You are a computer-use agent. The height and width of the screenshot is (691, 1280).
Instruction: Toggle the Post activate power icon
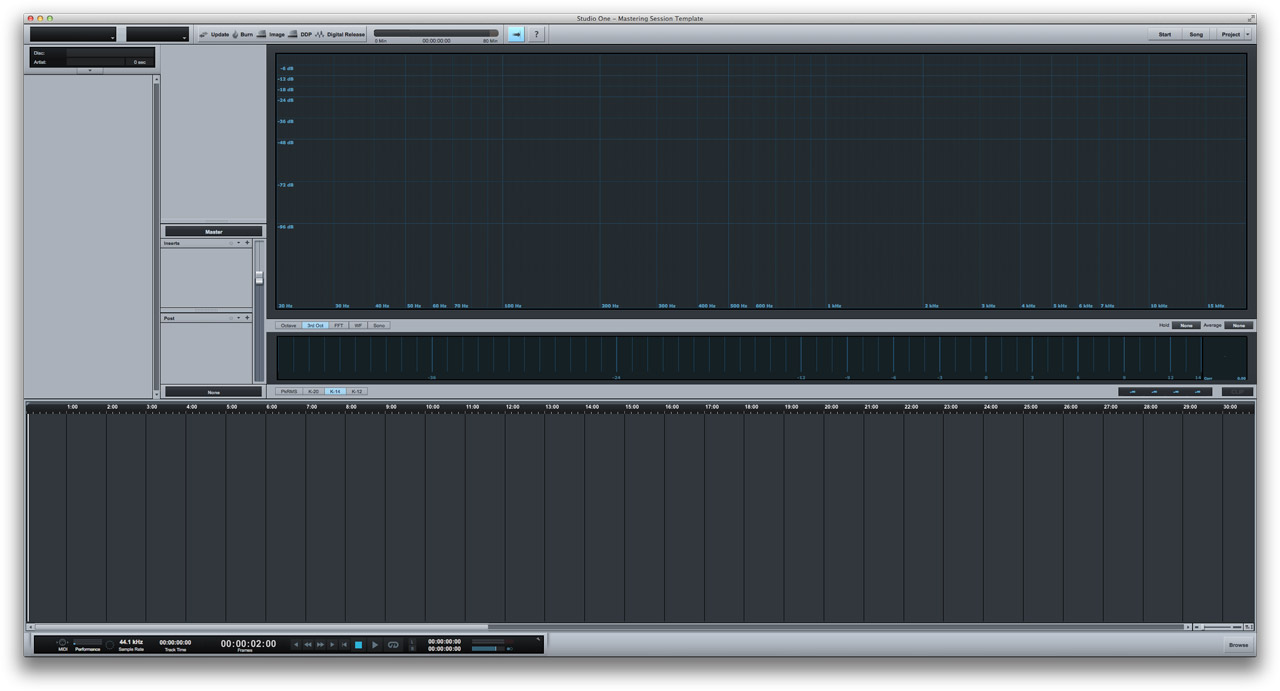coord(231,318)
